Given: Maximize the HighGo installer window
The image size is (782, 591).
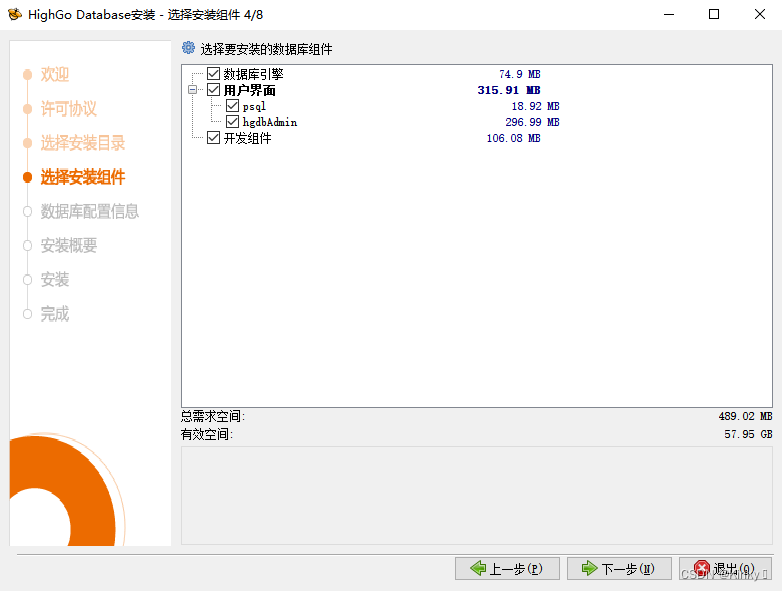Looking at the screenshot, I should 714,14.
